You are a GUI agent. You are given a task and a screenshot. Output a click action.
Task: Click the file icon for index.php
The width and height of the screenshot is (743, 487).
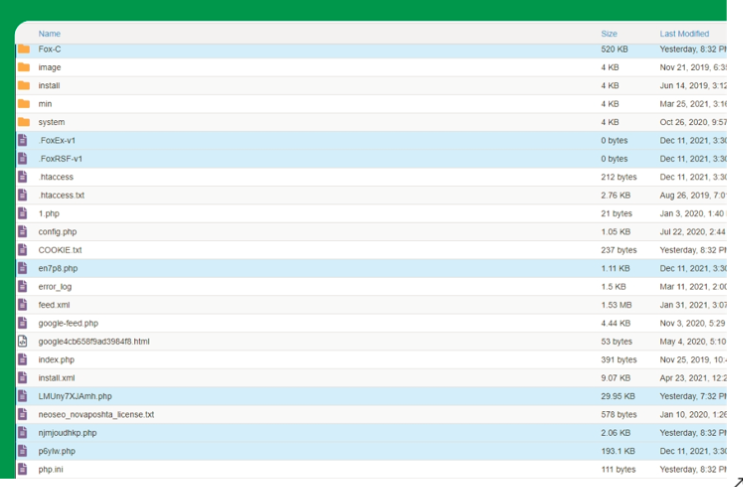pyautogui.click(x=22, y=360)
